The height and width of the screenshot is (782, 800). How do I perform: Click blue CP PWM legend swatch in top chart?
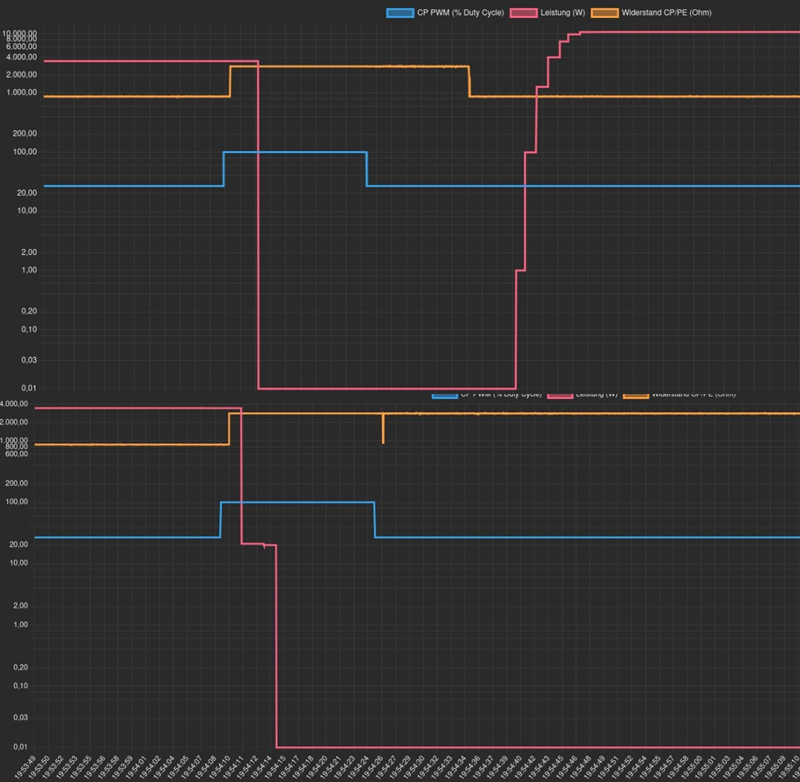398,13
